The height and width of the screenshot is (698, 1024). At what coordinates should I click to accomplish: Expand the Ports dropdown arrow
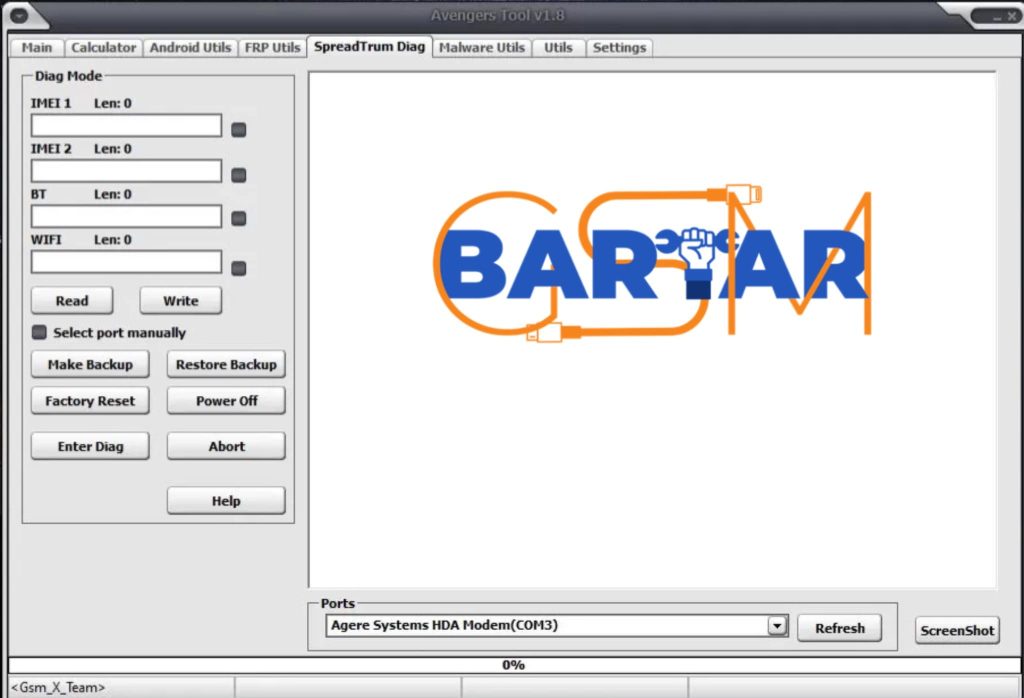click(x=777, y=626)
